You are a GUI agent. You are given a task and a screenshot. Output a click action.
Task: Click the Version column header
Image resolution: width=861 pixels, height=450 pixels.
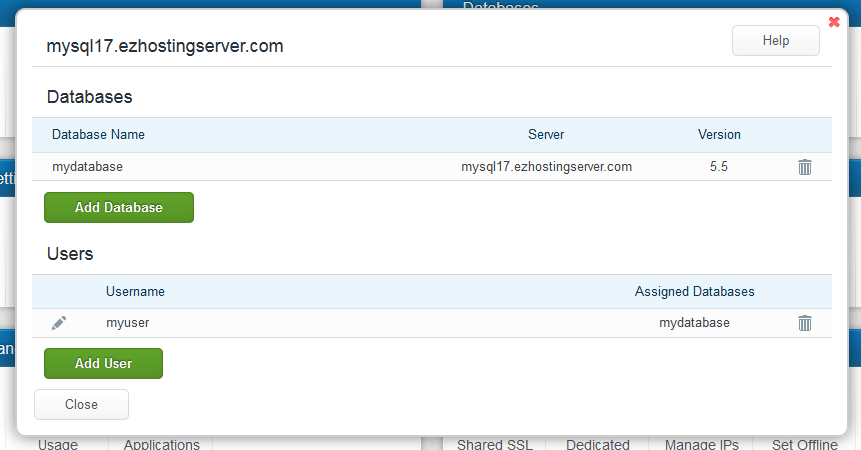tap(719, 134)
